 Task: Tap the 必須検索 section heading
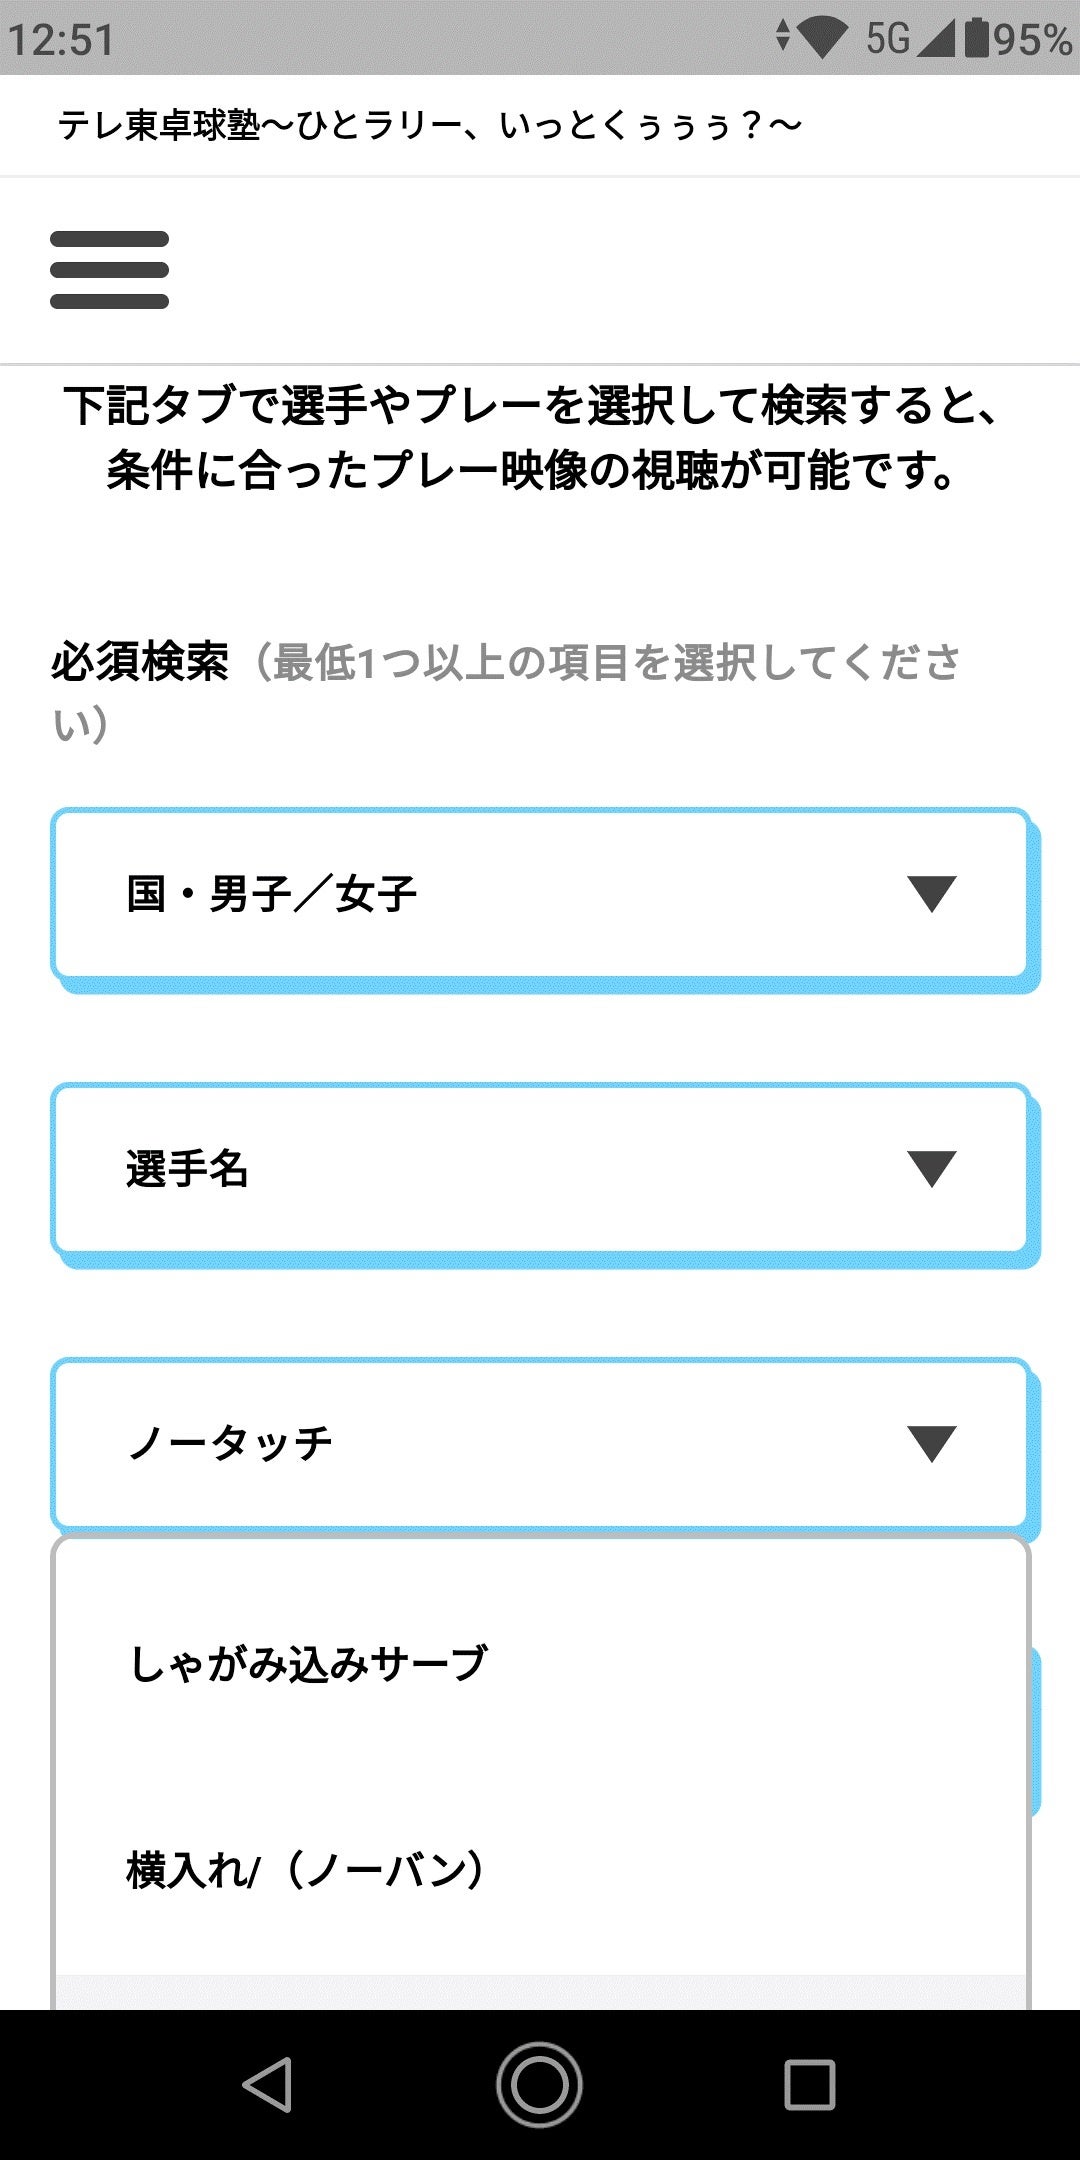[x=140, y=662]
